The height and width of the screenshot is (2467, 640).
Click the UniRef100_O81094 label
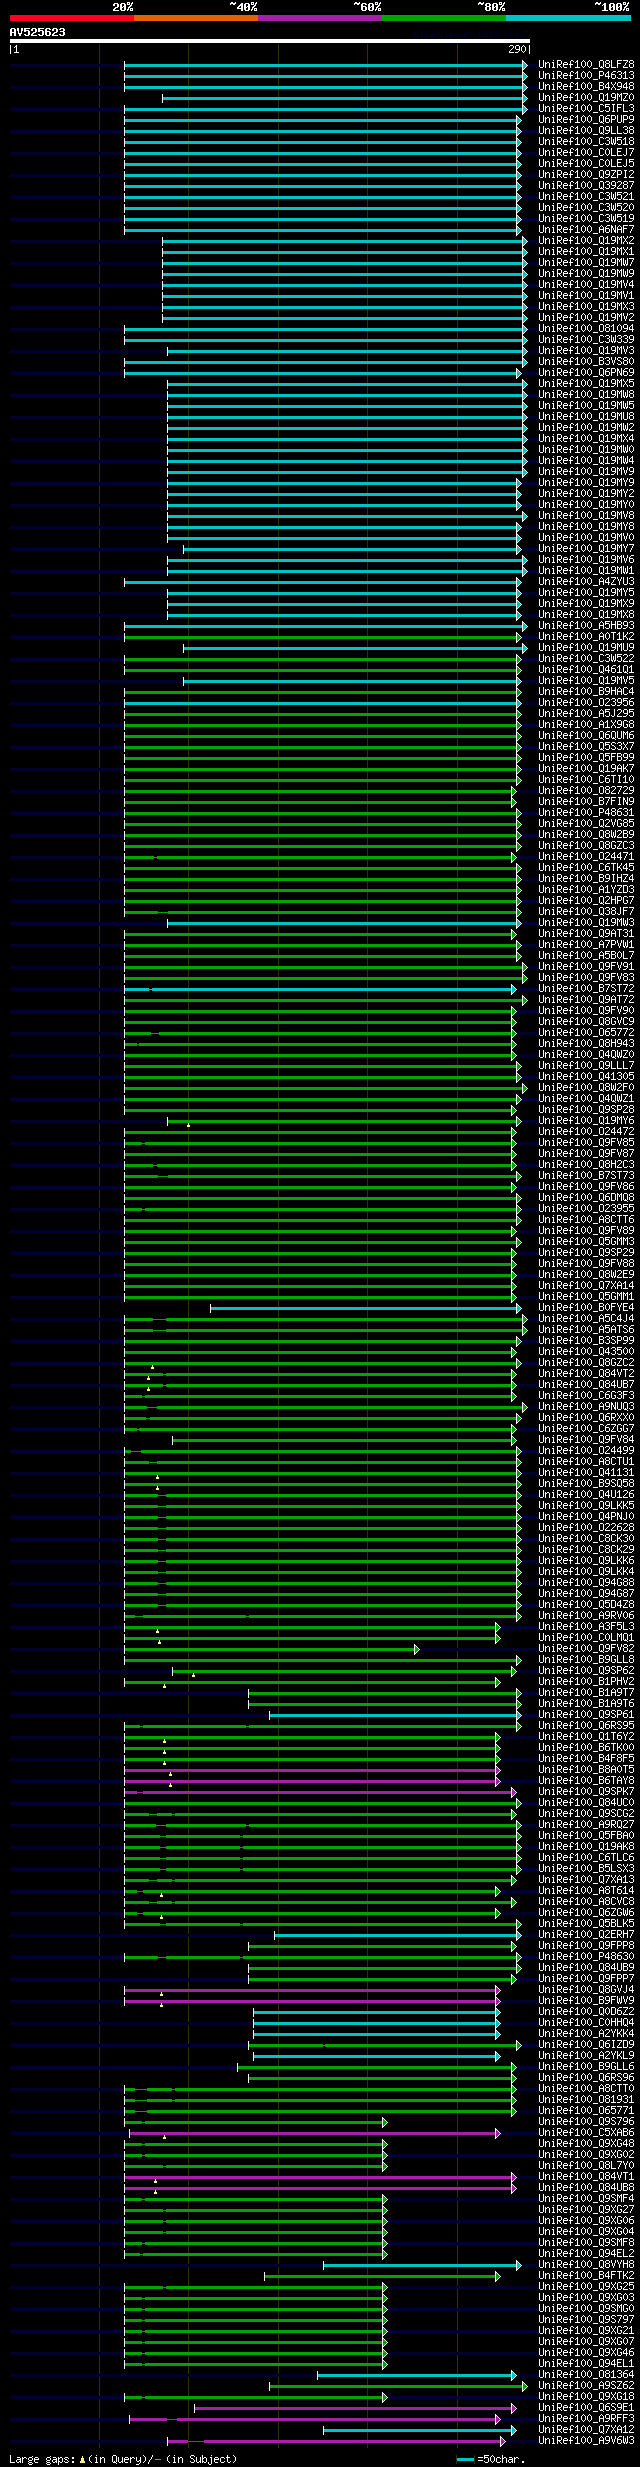(x=586, y=328)
